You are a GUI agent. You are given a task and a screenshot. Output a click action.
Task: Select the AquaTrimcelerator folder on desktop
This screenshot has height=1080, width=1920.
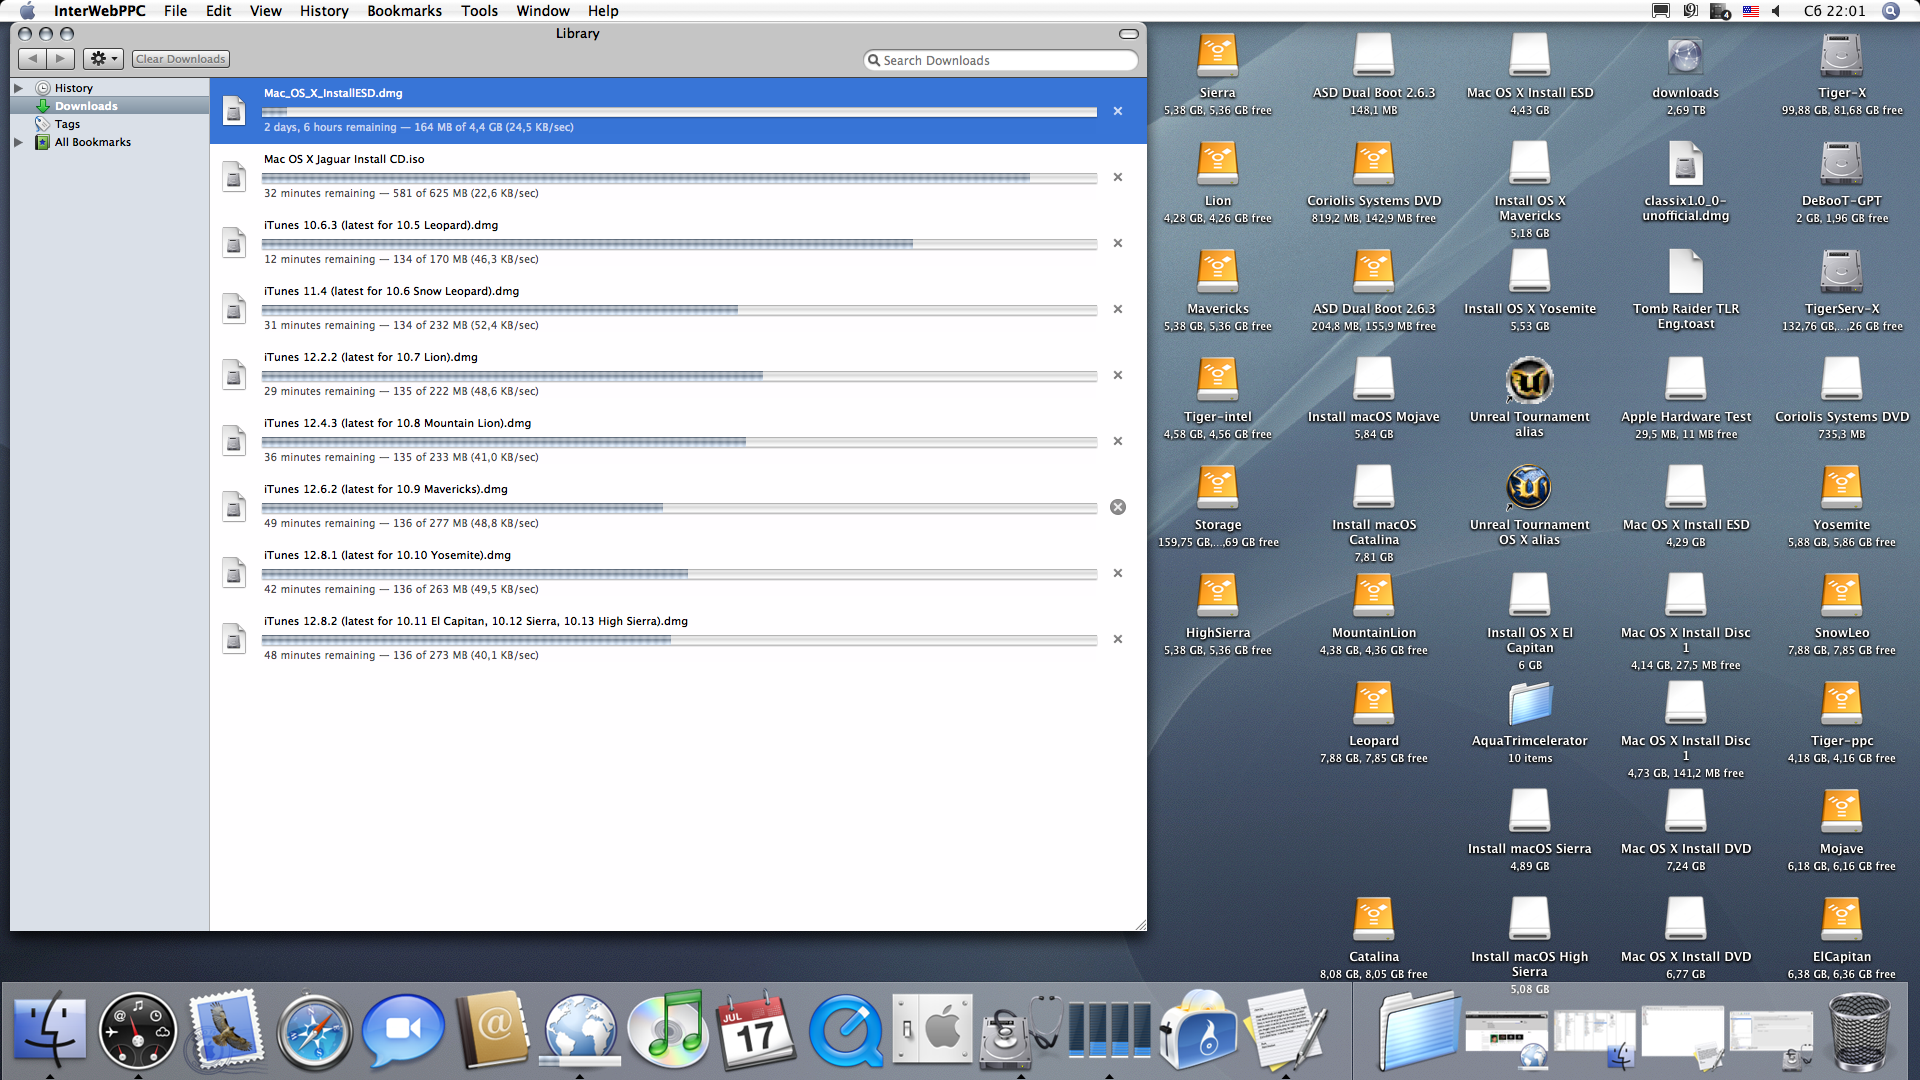point(1529,705)
